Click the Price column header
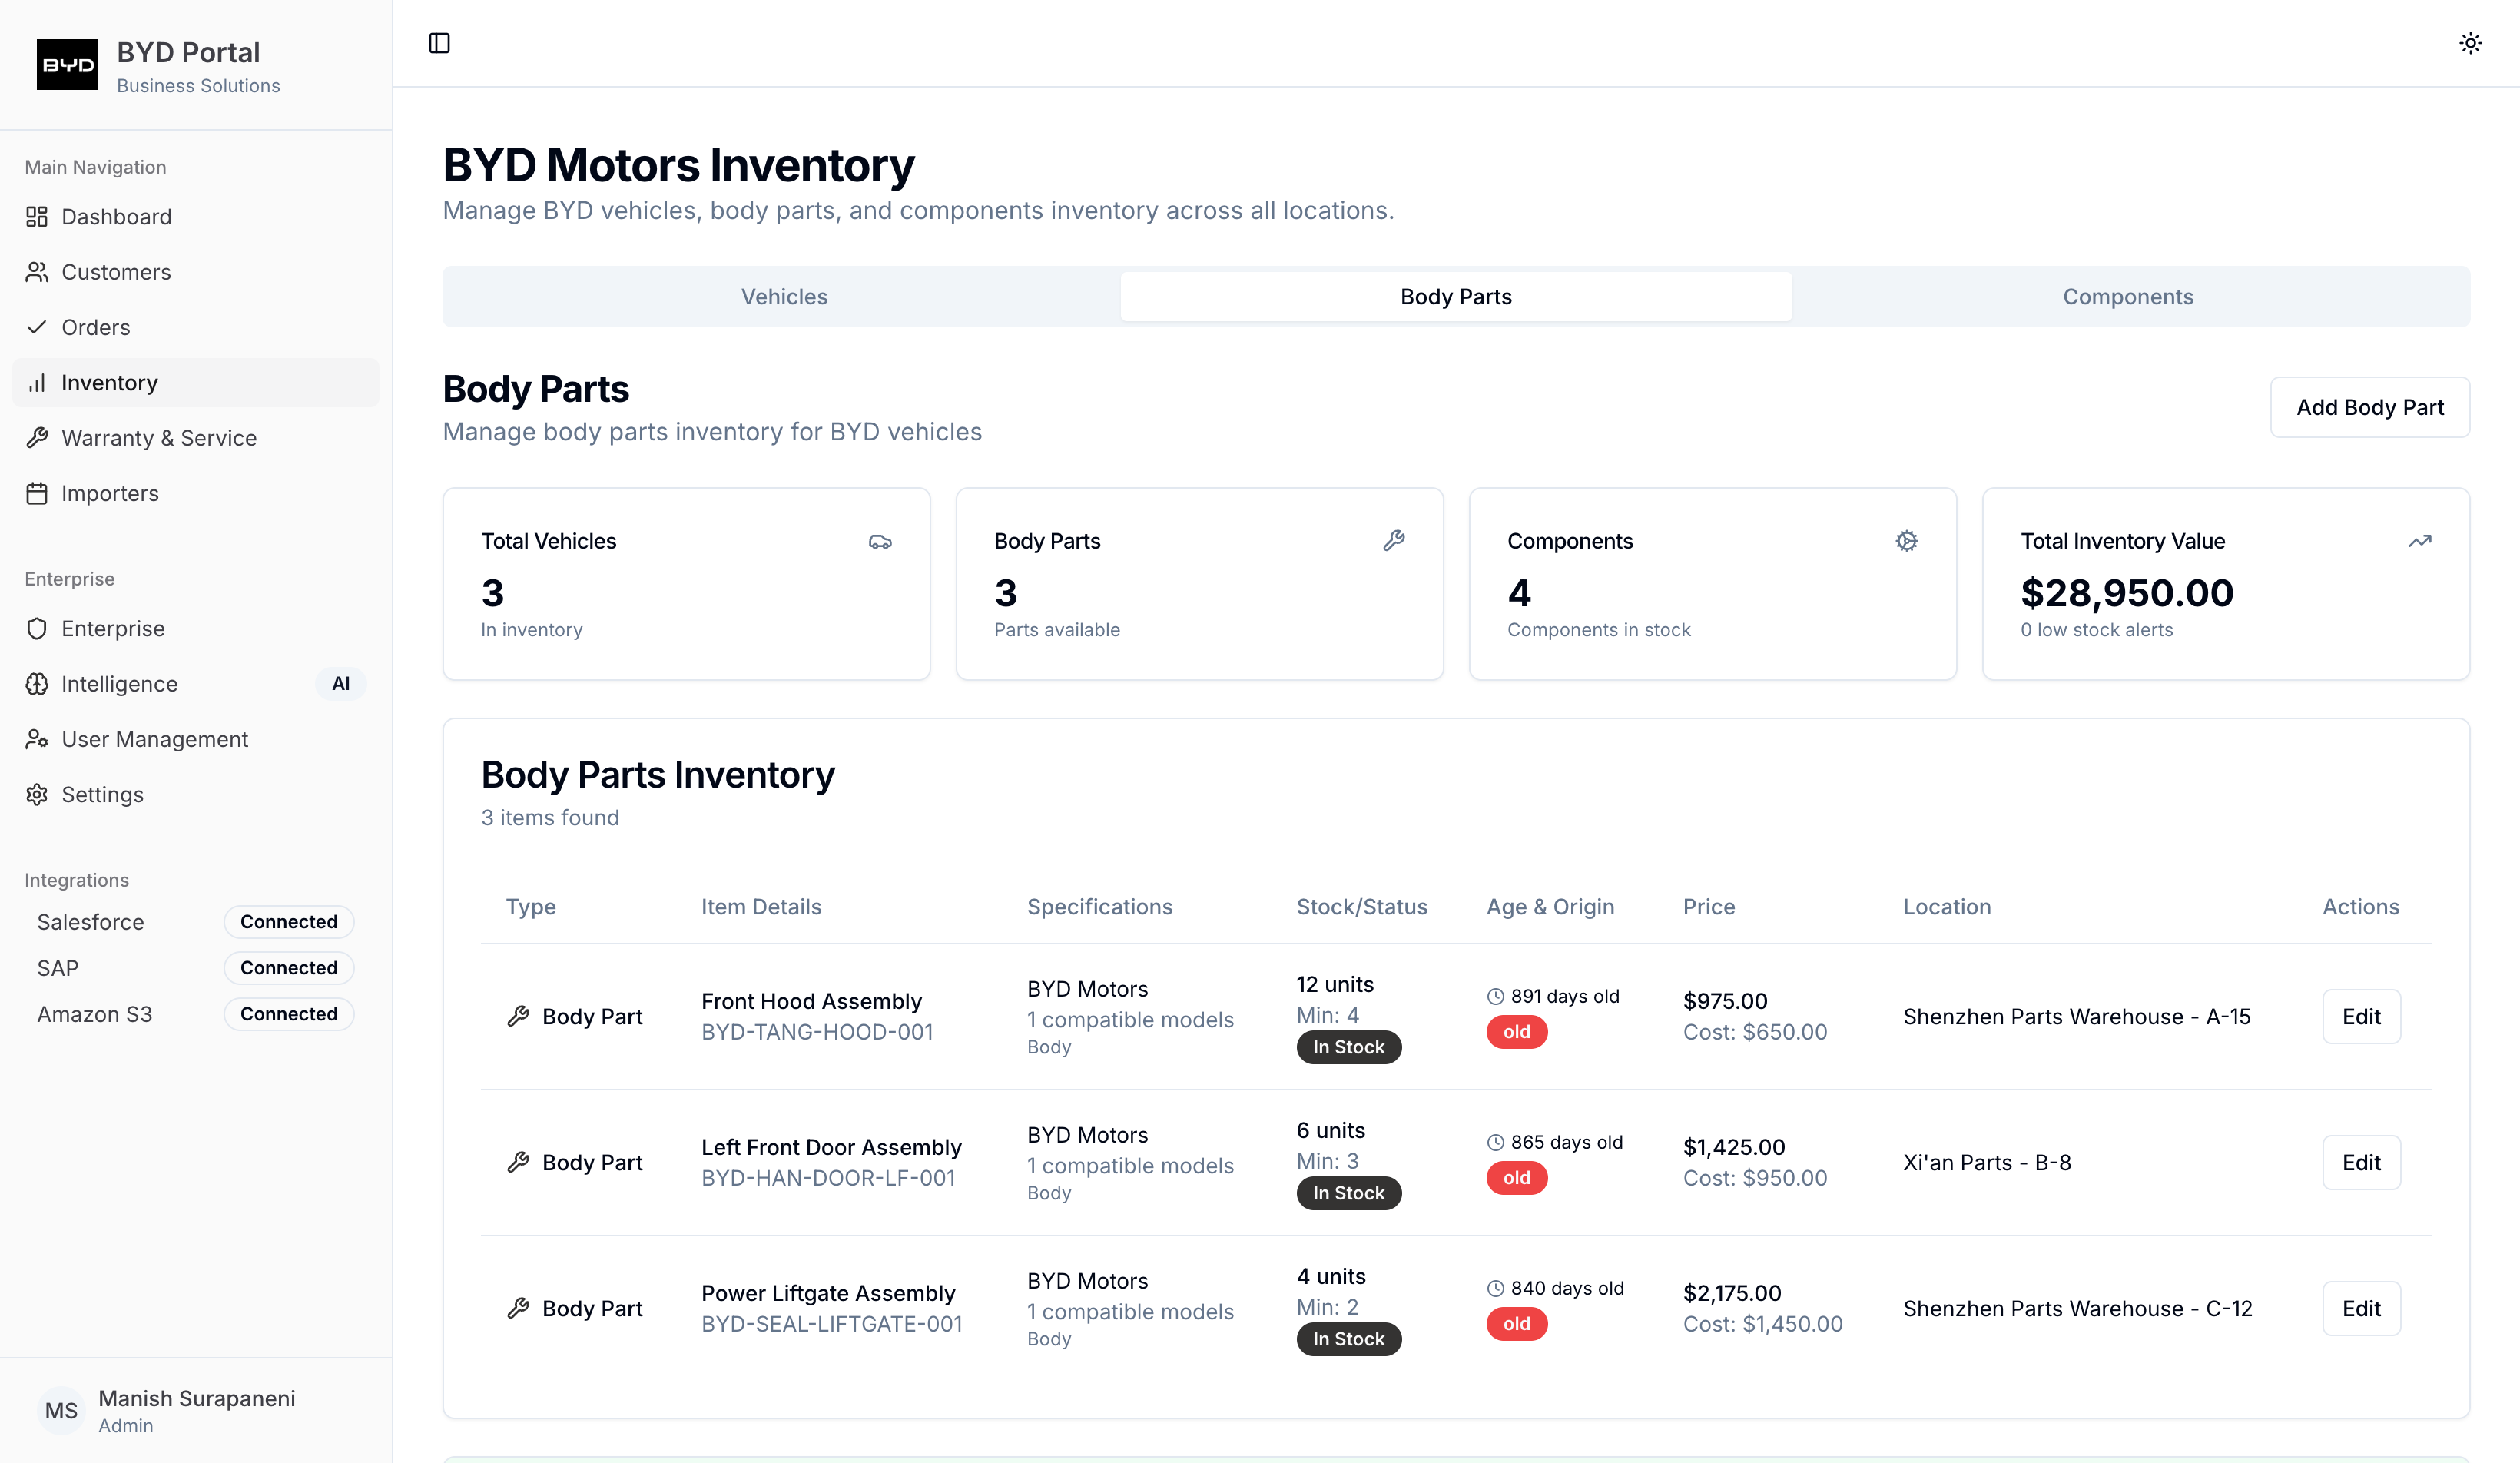 point(1709,906)
